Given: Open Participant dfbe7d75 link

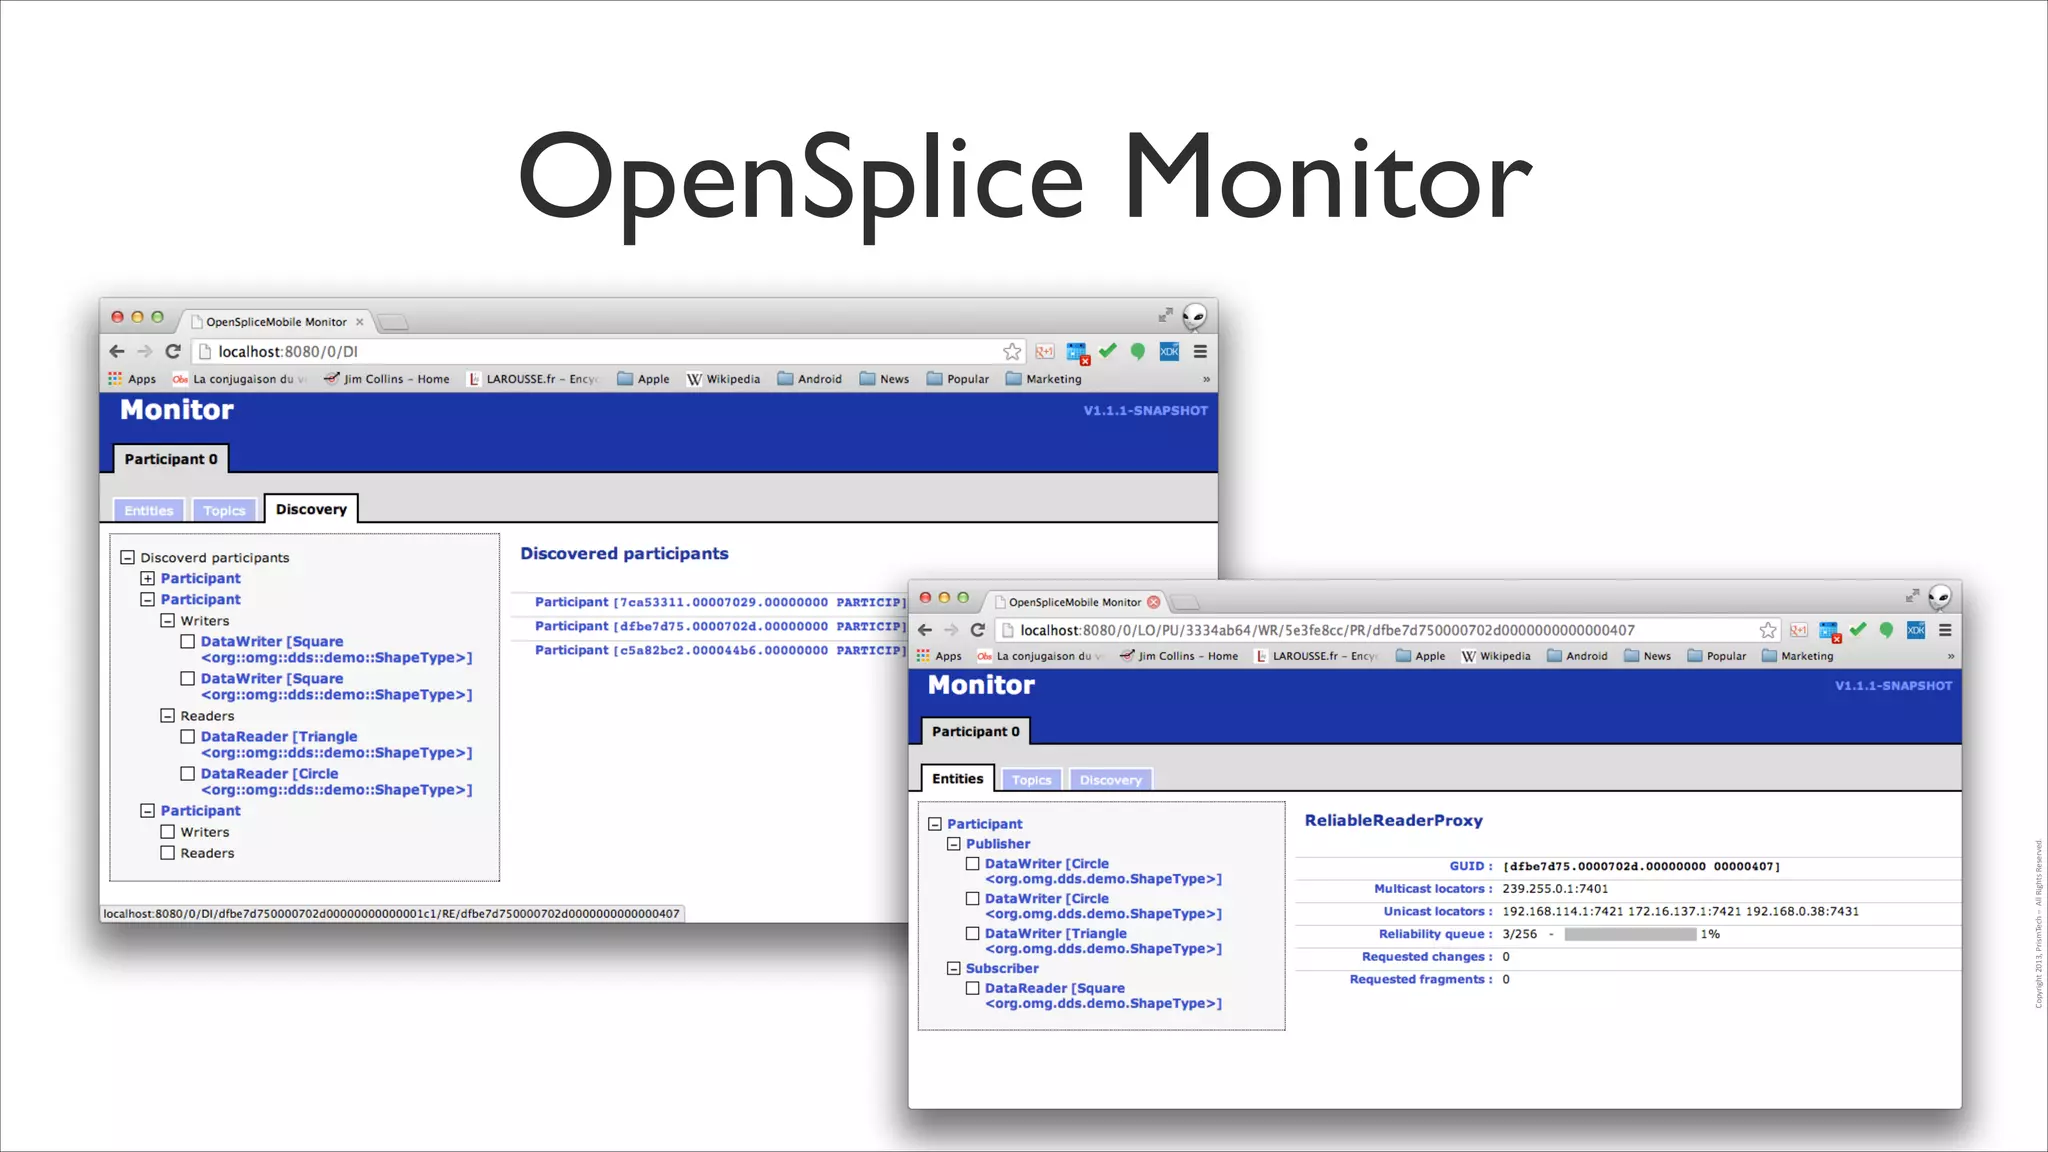Looking at the screenshot, I should click(718, 626).
